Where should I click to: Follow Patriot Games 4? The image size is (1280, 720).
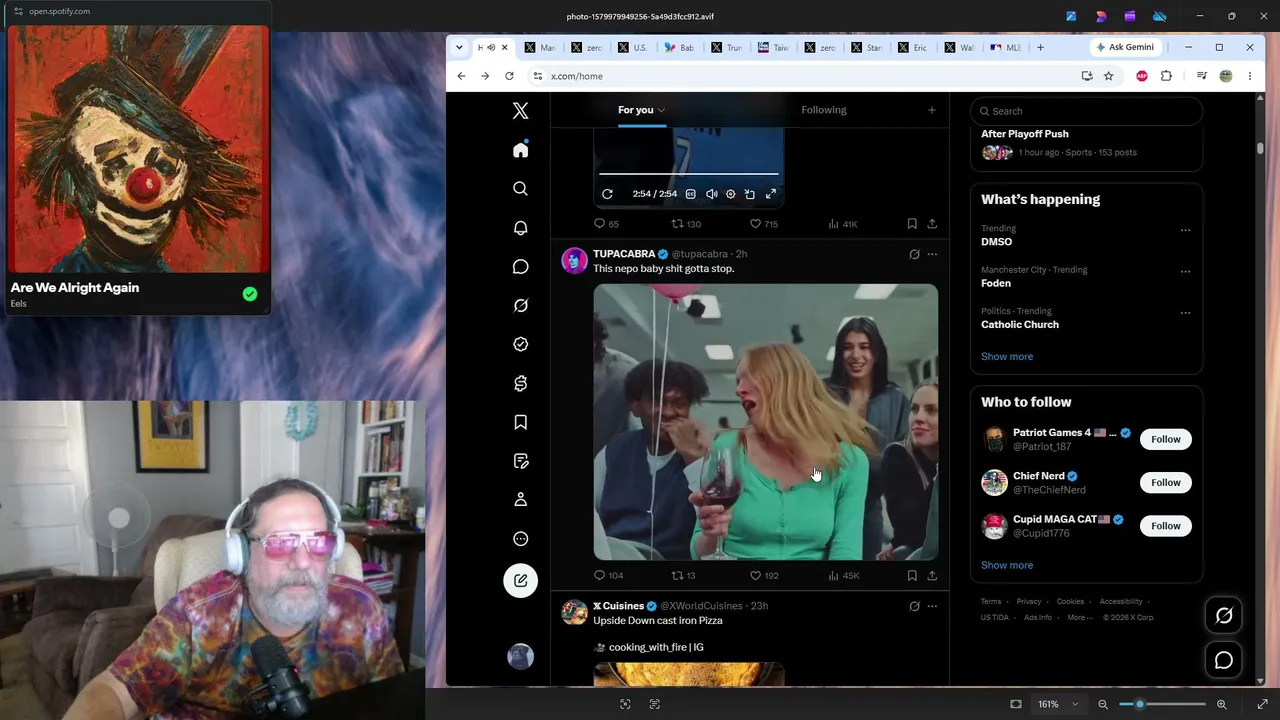tap(1166, 439)
